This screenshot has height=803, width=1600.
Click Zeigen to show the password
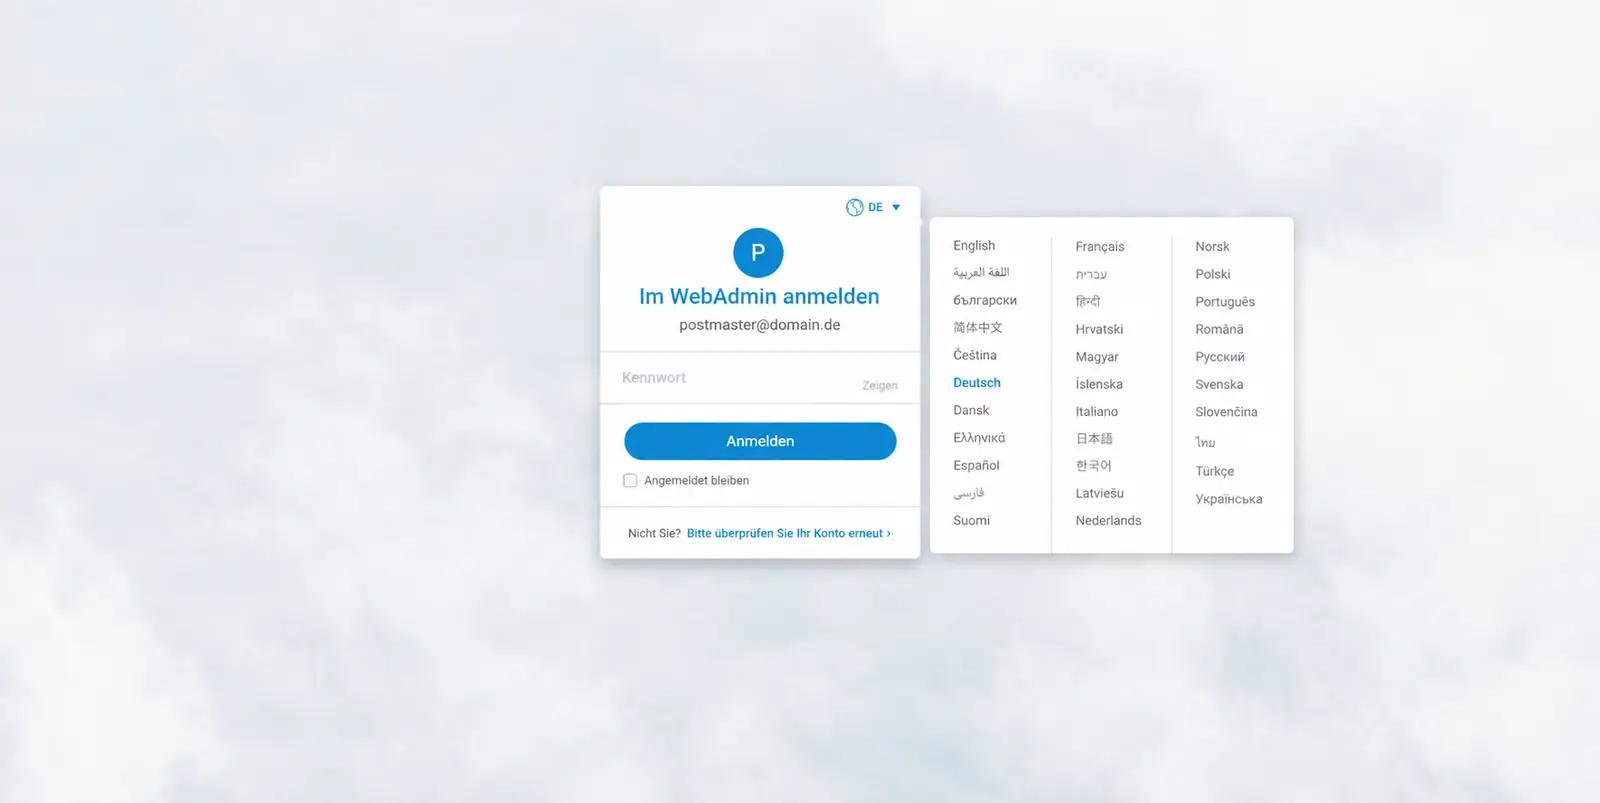click(x=880, y=386)
